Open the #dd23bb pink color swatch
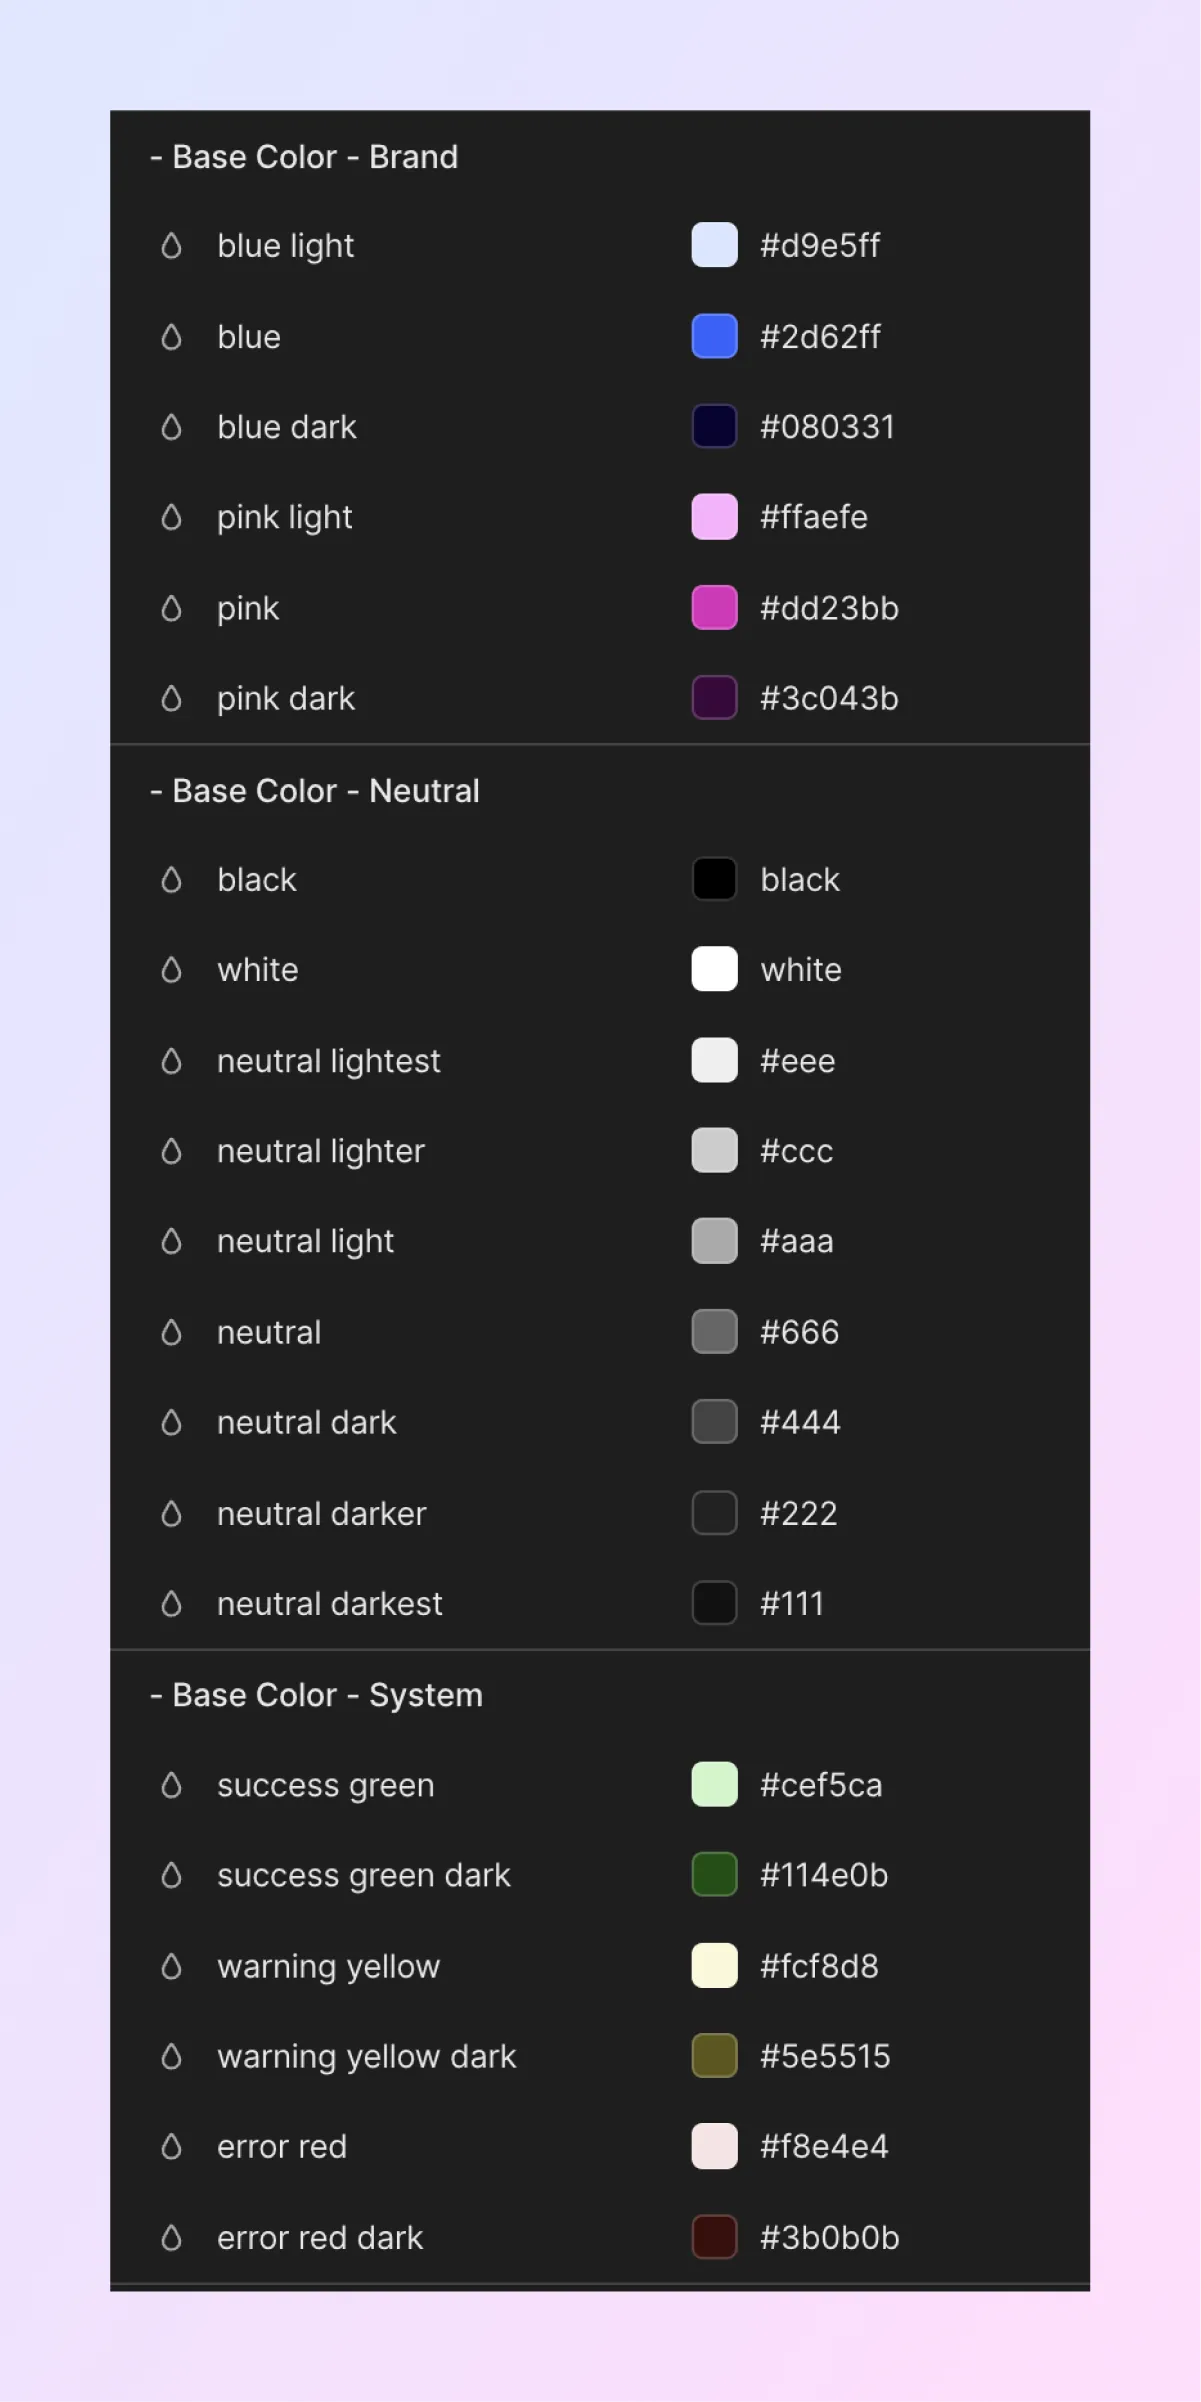 pos(714,608)
